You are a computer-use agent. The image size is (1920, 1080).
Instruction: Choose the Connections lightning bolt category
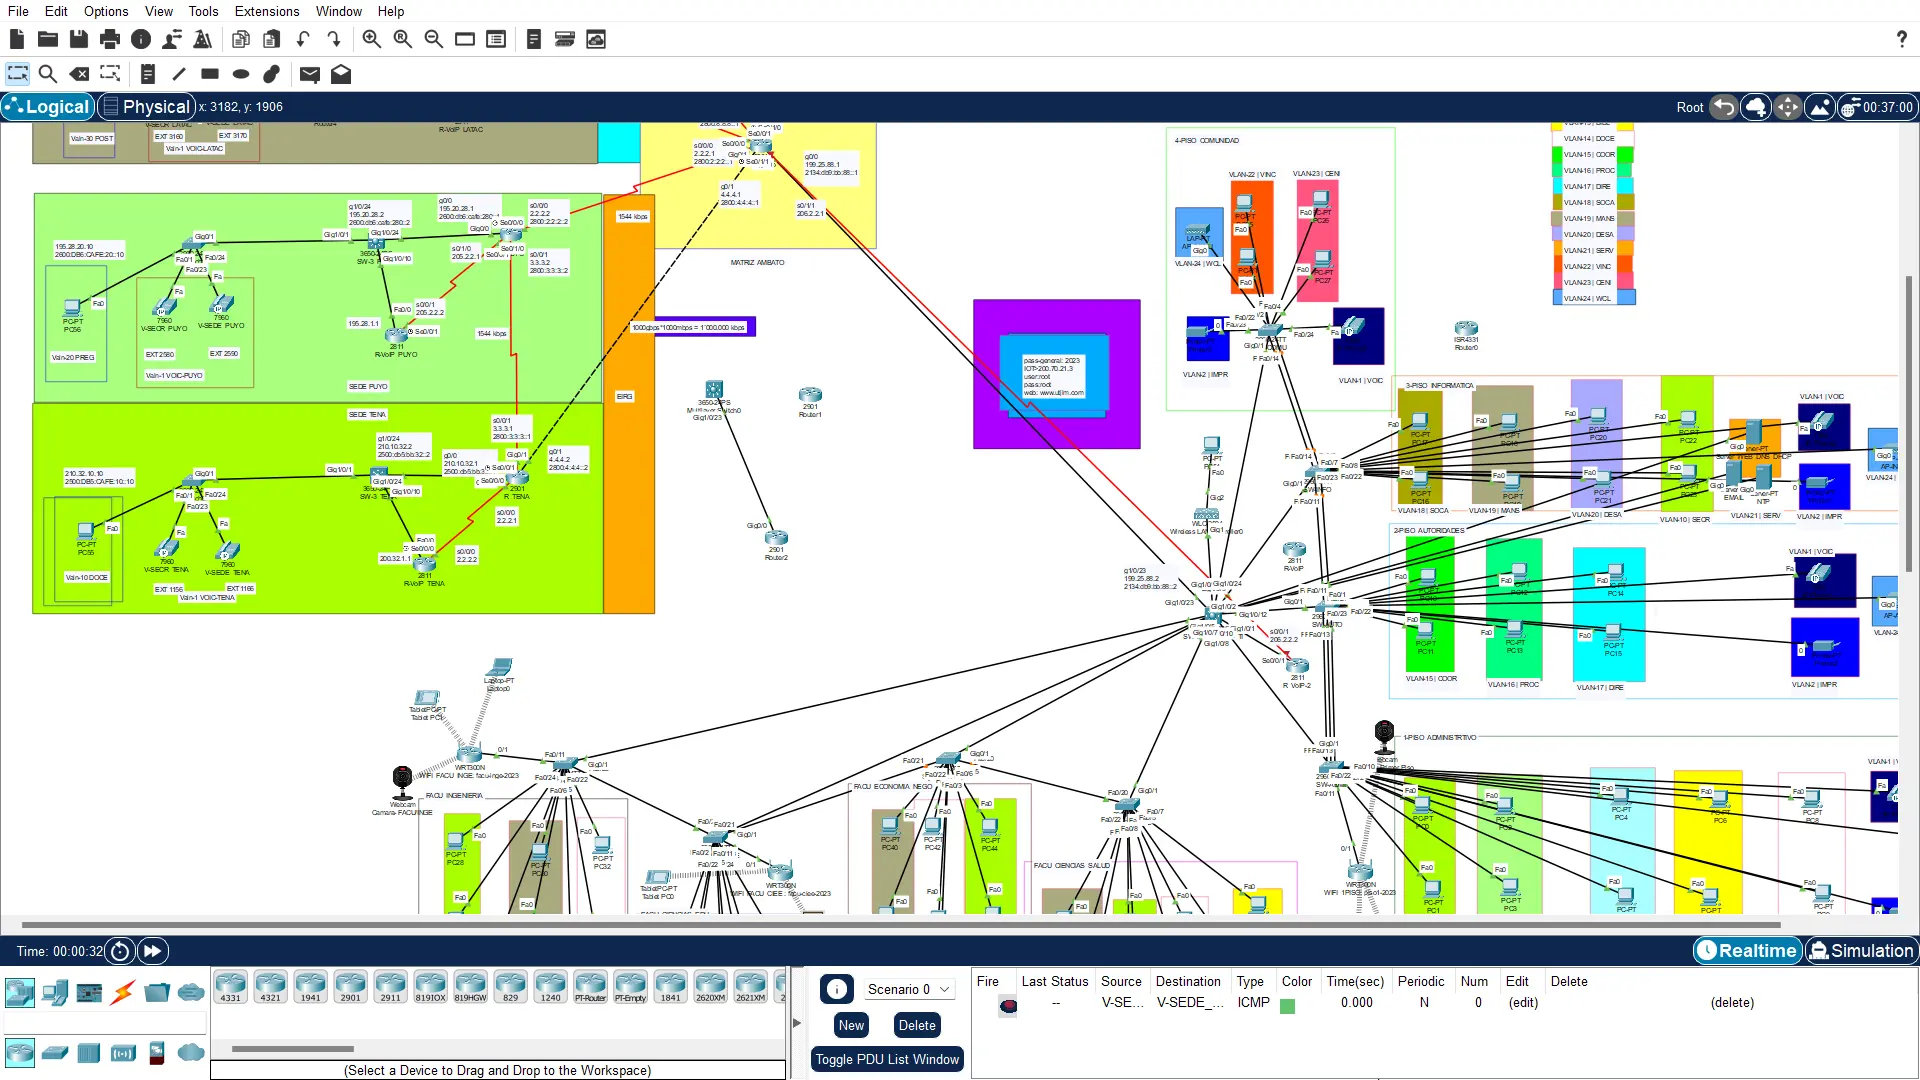123,993
